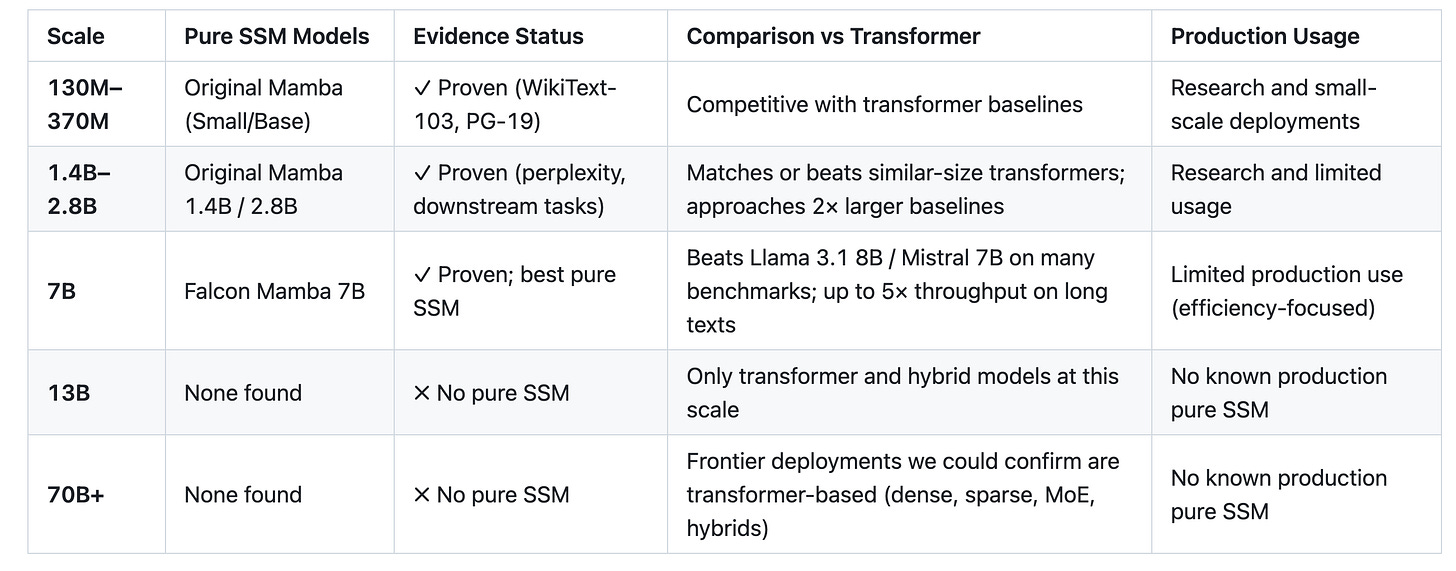Select the 130M–370M scale cell

(x=84, y=104)
